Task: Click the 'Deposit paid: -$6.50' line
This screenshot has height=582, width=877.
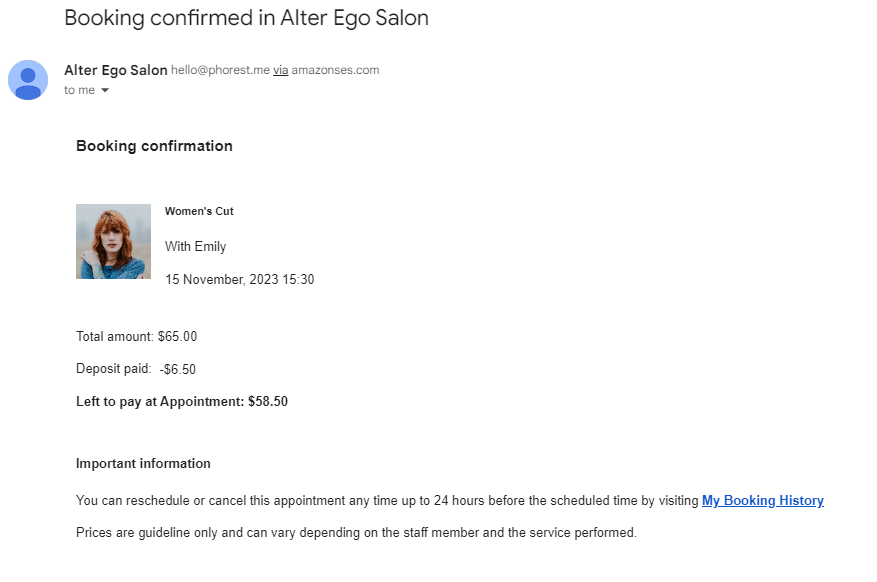Action: click(x=136, y=369)
